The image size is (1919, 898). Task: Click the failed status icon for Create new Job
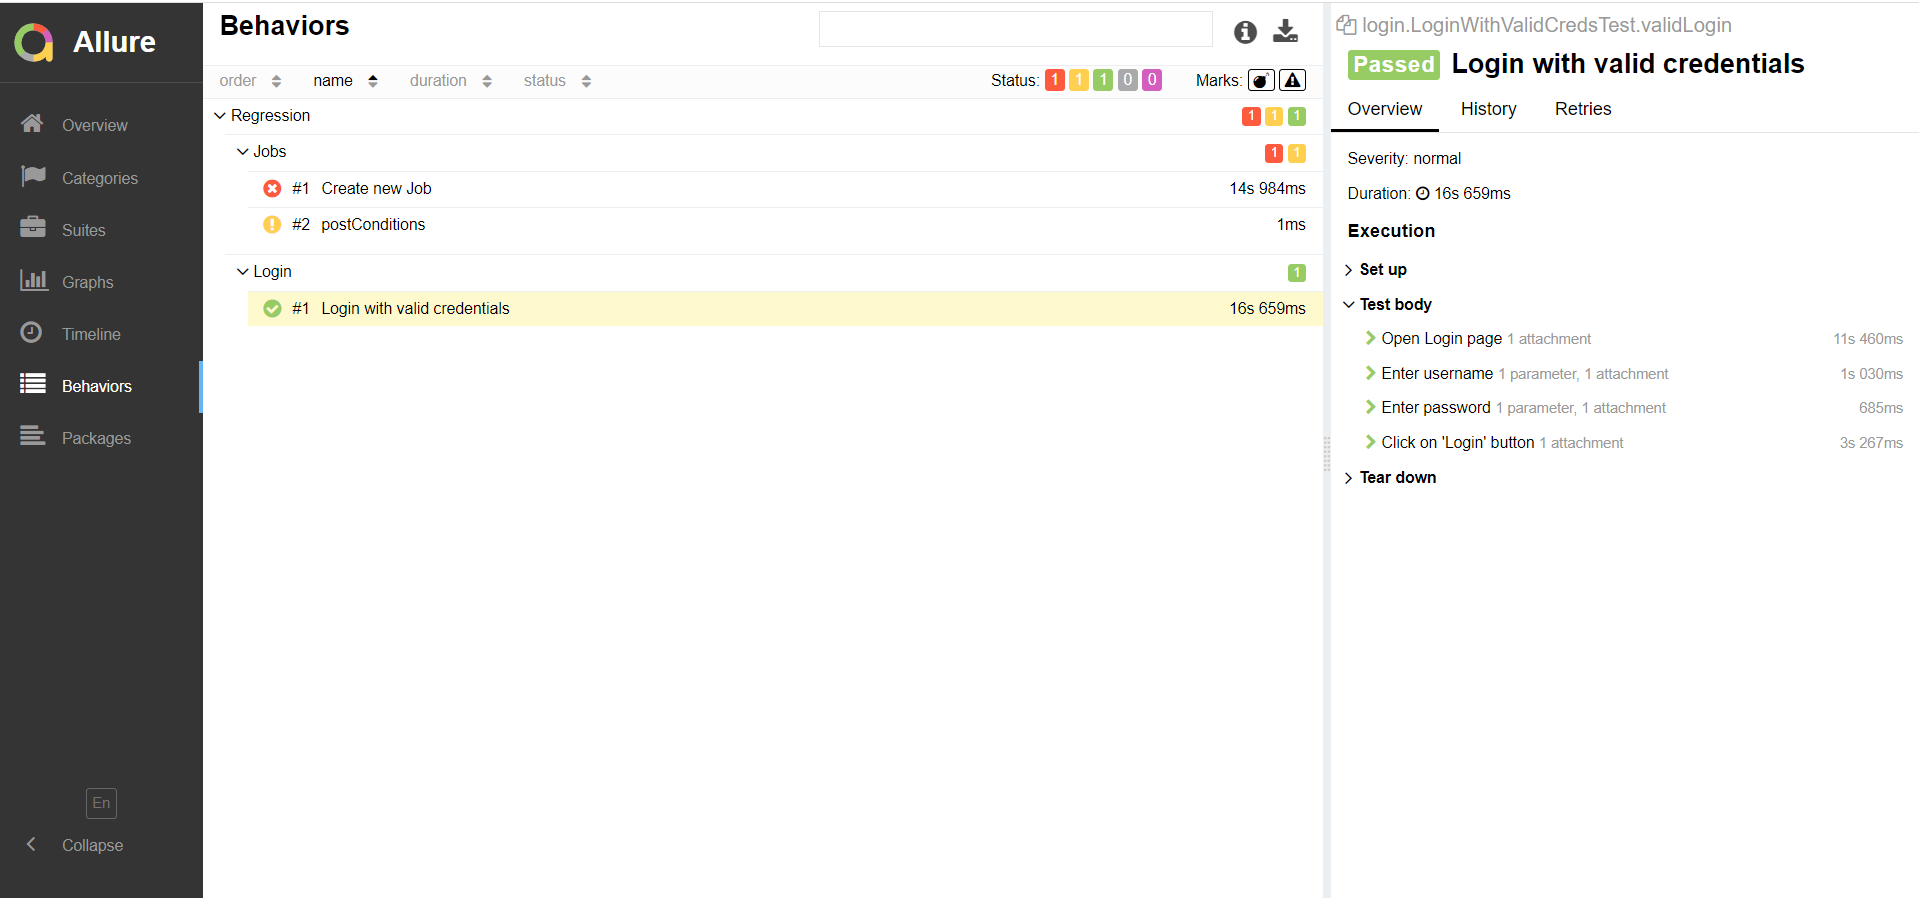(272, 188)
